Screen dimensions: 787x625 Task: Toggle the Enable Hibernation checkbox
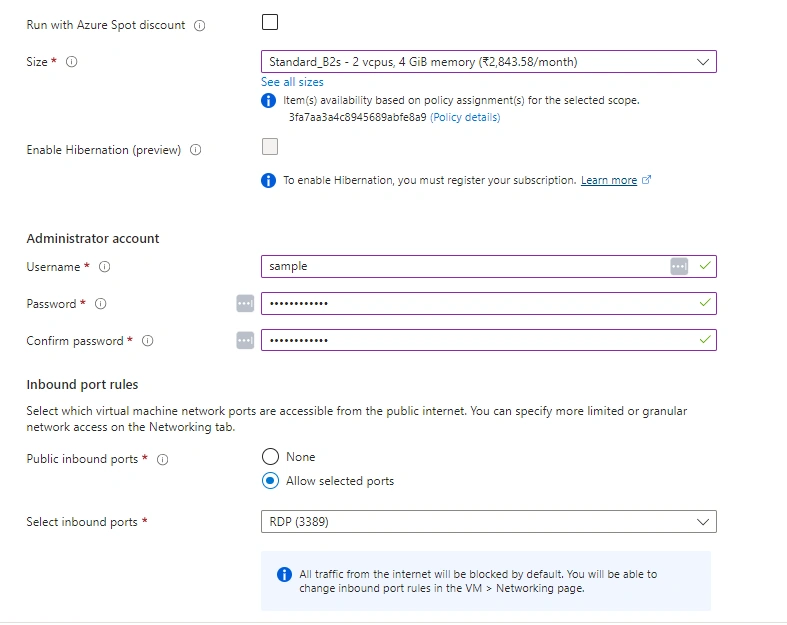tap(270, 147)
